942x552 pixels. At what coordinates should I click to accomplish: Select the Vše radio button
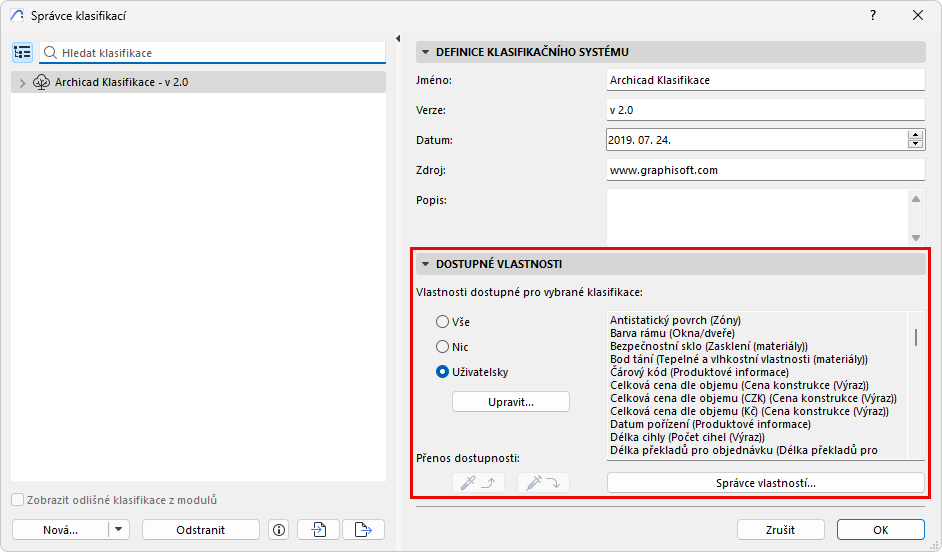[x=442, y=322]
